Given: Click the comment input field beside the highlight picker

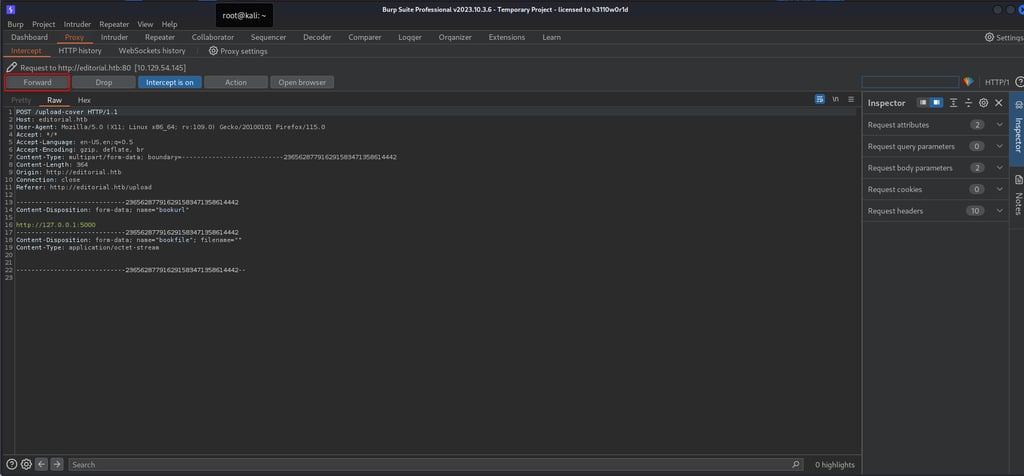Looking at the screenshot, I should [910, 82].
